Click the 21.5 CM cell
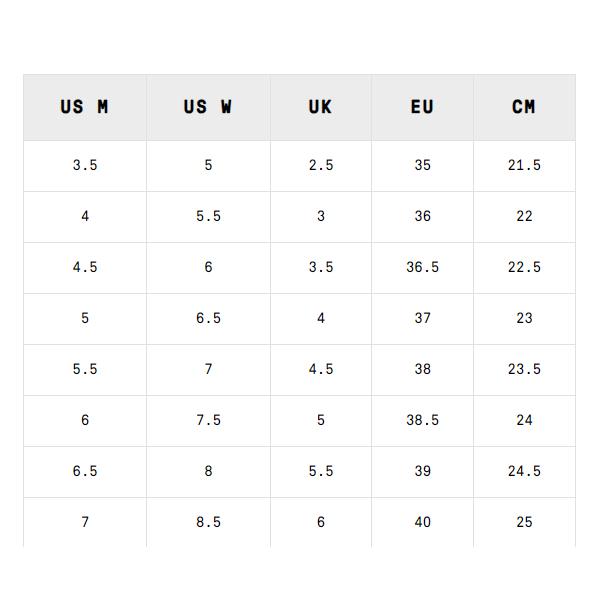 point(524,165)
